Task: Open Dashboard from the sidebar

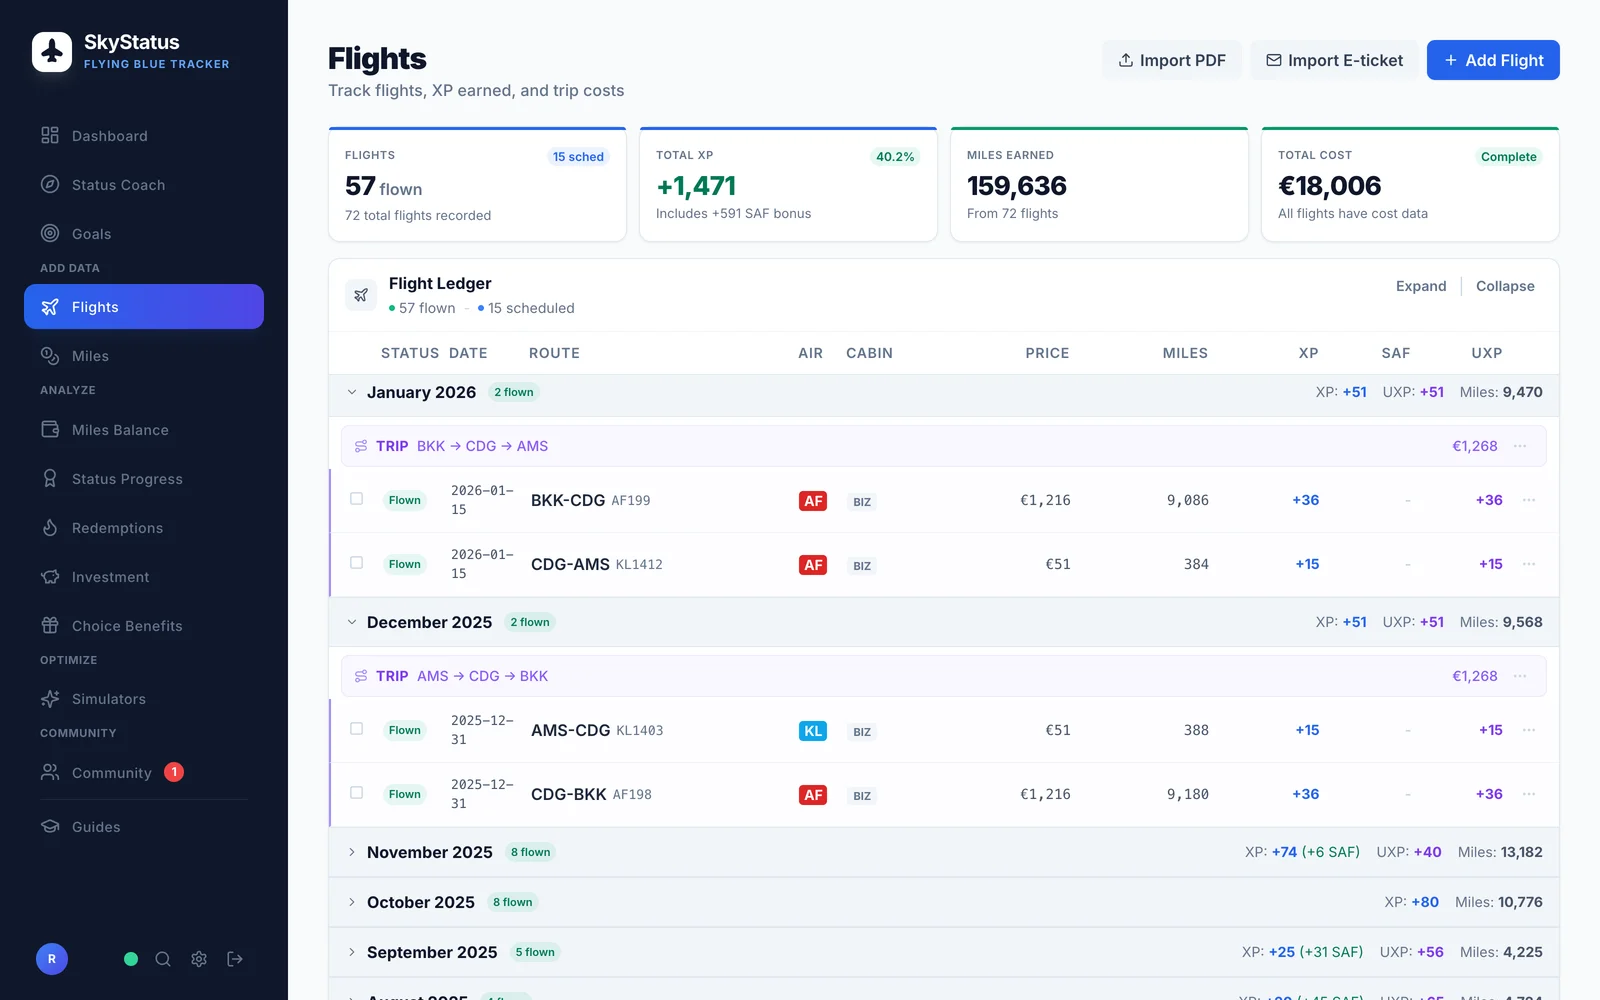Action: (144, 136)
